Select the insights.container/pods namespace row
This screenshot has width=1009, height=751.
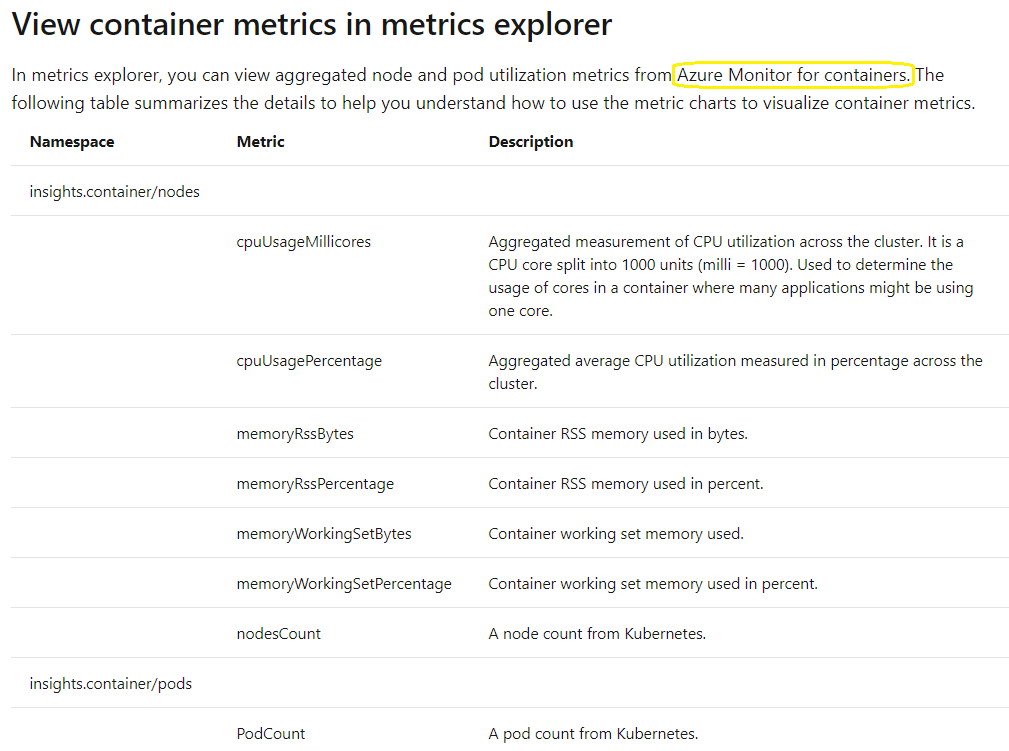pos(111,683)
